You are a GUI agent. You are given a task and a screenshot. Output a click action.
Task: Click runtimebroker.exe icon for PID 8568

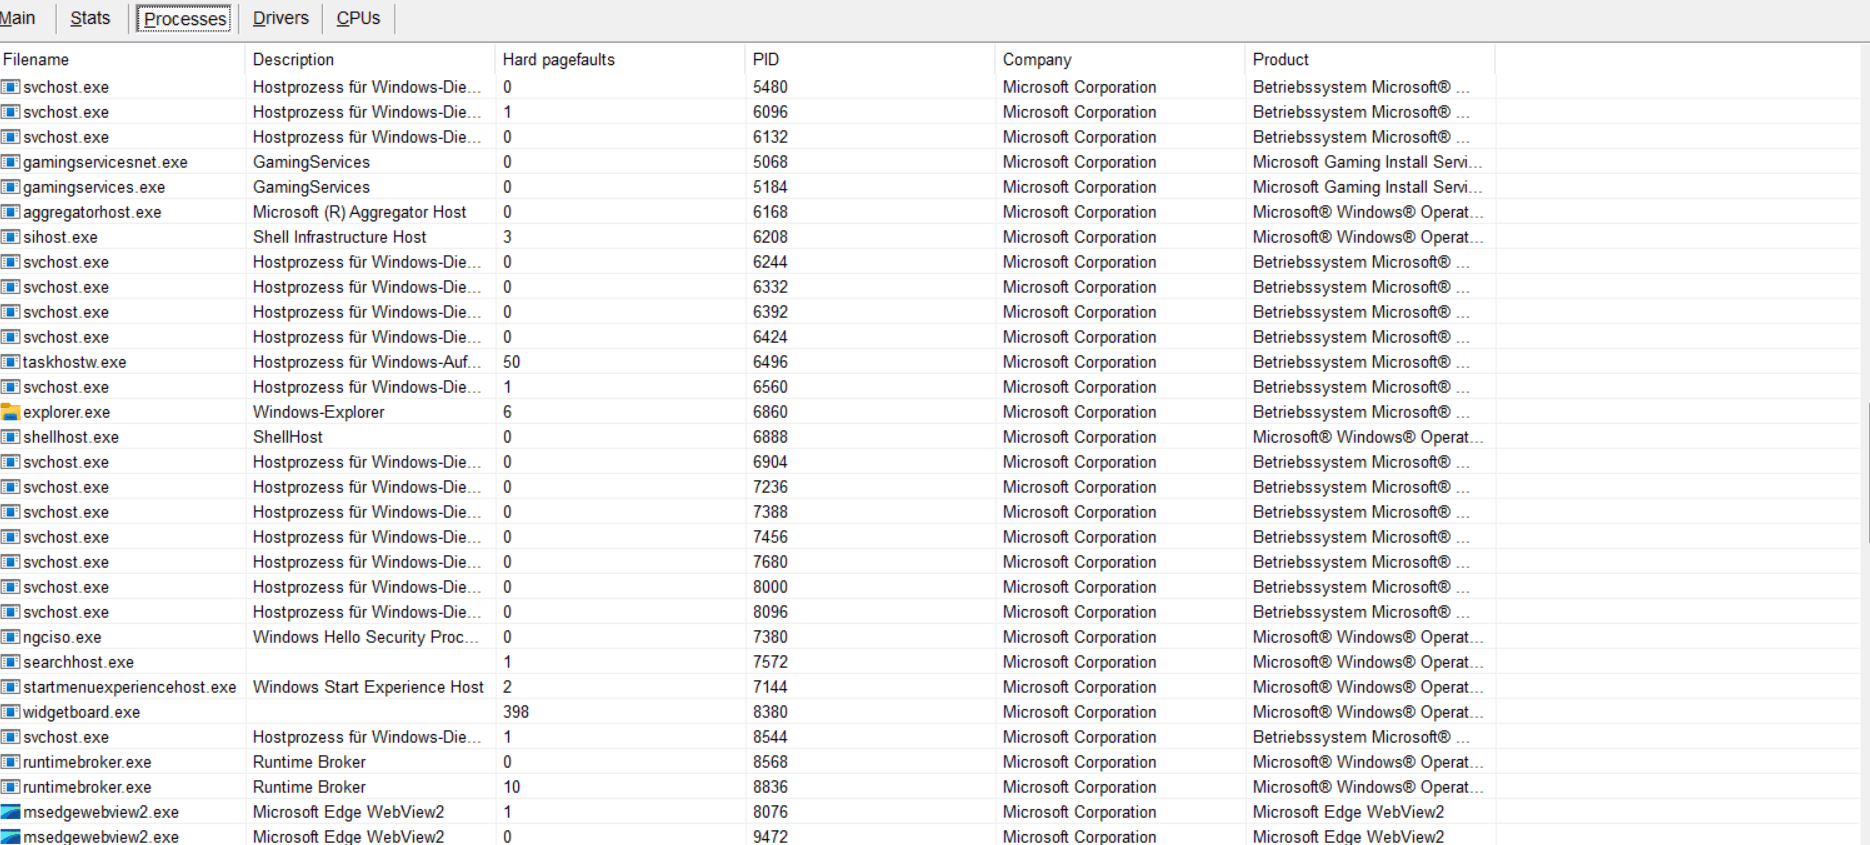(10, 762)
